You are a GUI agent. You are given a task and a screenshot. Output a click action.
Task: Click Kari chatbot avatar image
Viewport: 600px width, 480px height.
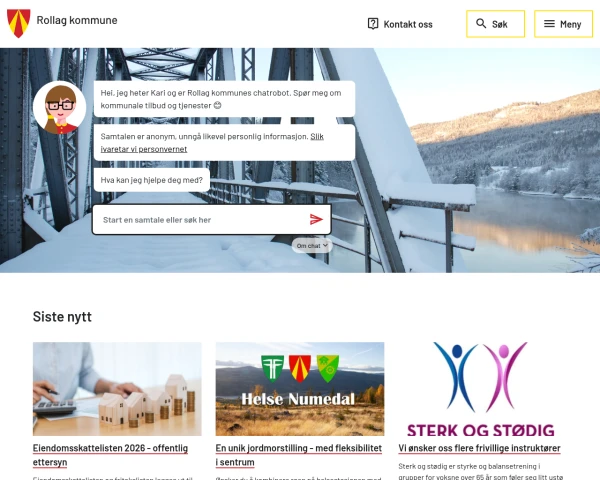click(60, 108)
